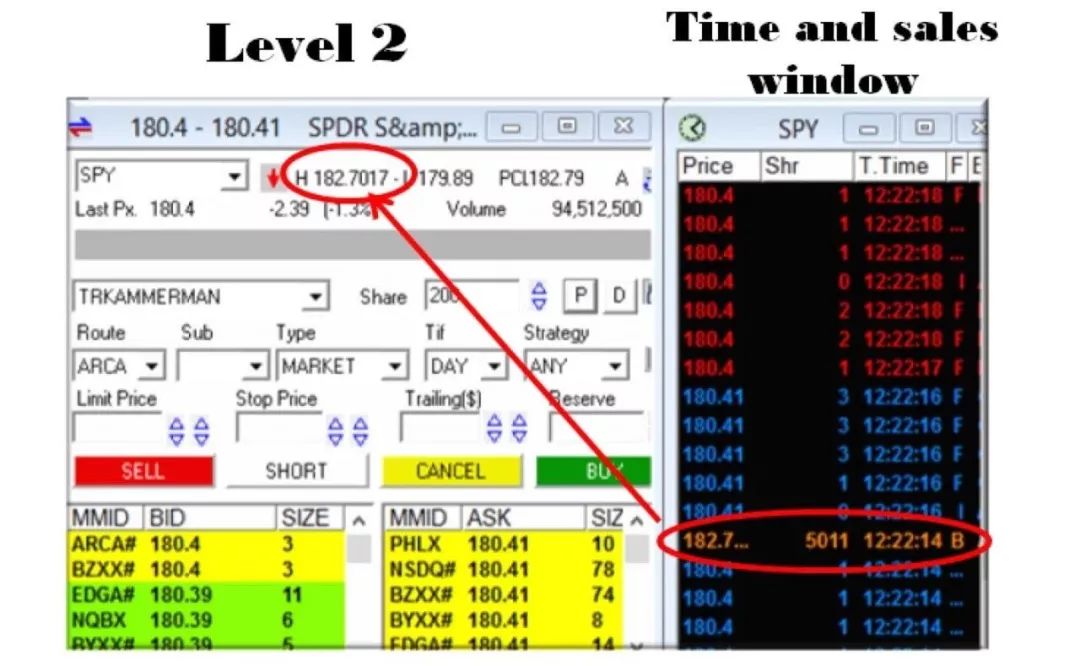The height and width of the screenshot is (666, 1080).
Task: Select the BZXX# 180.41 ask row
Action: [503, 594]
